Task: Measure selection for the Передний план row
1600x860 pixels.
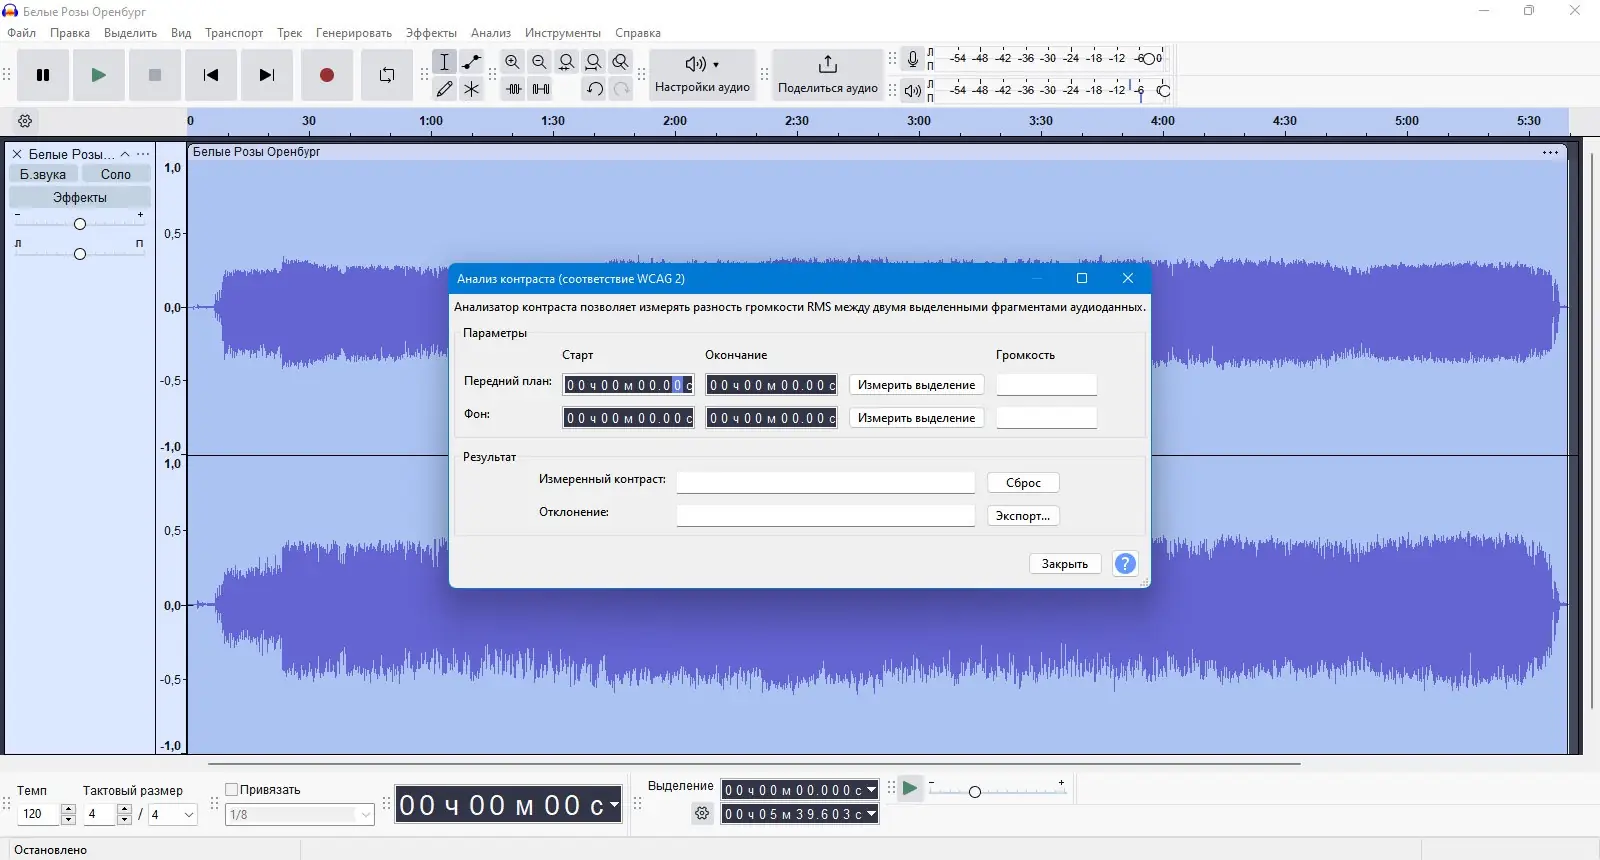Action: click(916, 385)
